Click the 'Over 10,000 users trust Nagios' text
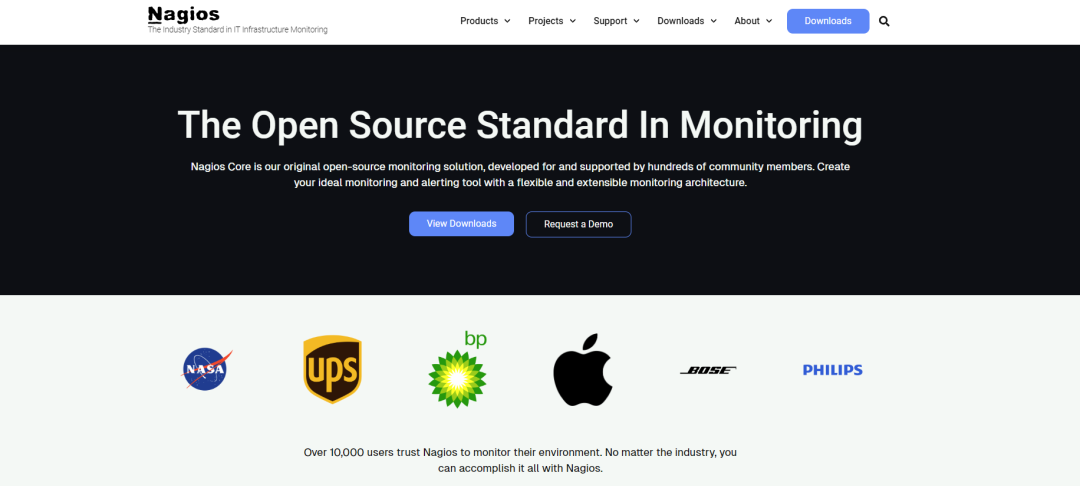1080x486 pixels. [520, 461]
